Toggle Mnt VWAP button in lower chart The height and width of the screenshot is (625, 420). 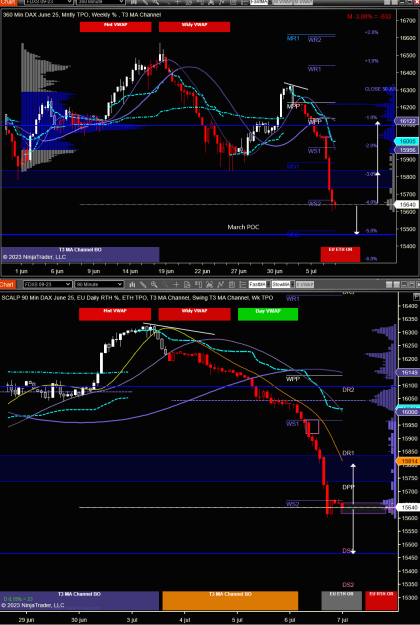tap(115, 314)
